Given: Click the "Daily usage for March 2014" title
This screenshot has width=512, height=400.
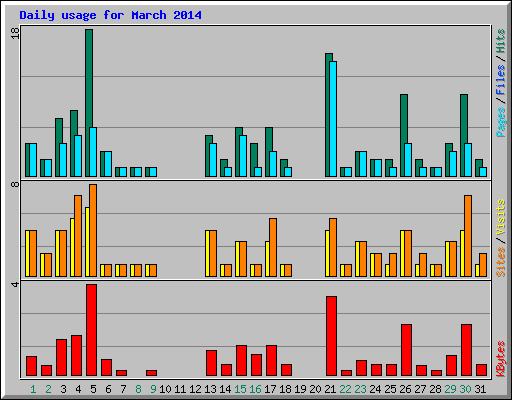Looking at the screenshot, I should click(x=110, y=15).
